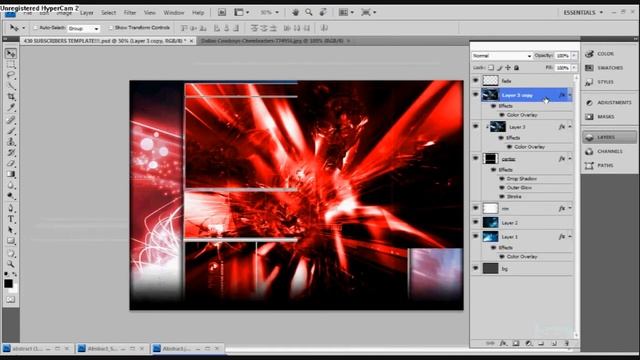Add a layer mask from panel bottom
The height and width of the screenshot is (360, 640).
click(516, 343)
